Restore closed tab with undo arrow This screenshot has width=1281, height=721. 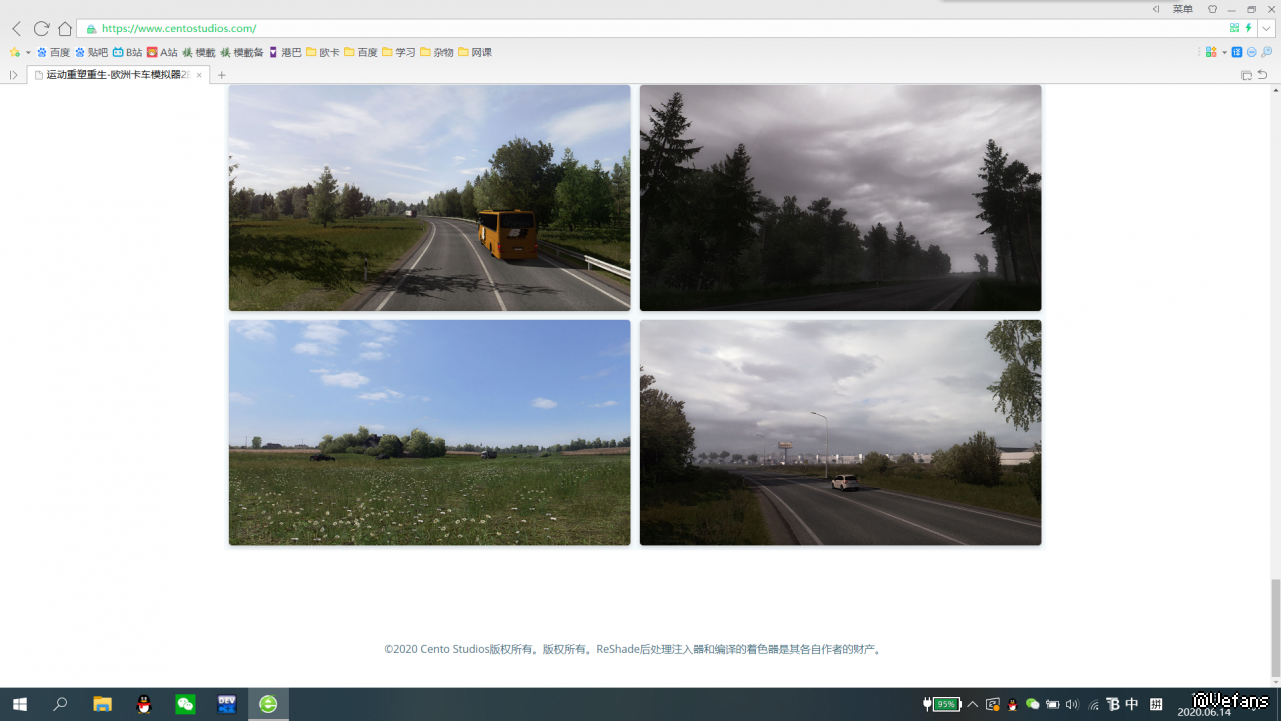coord(1262,75)
